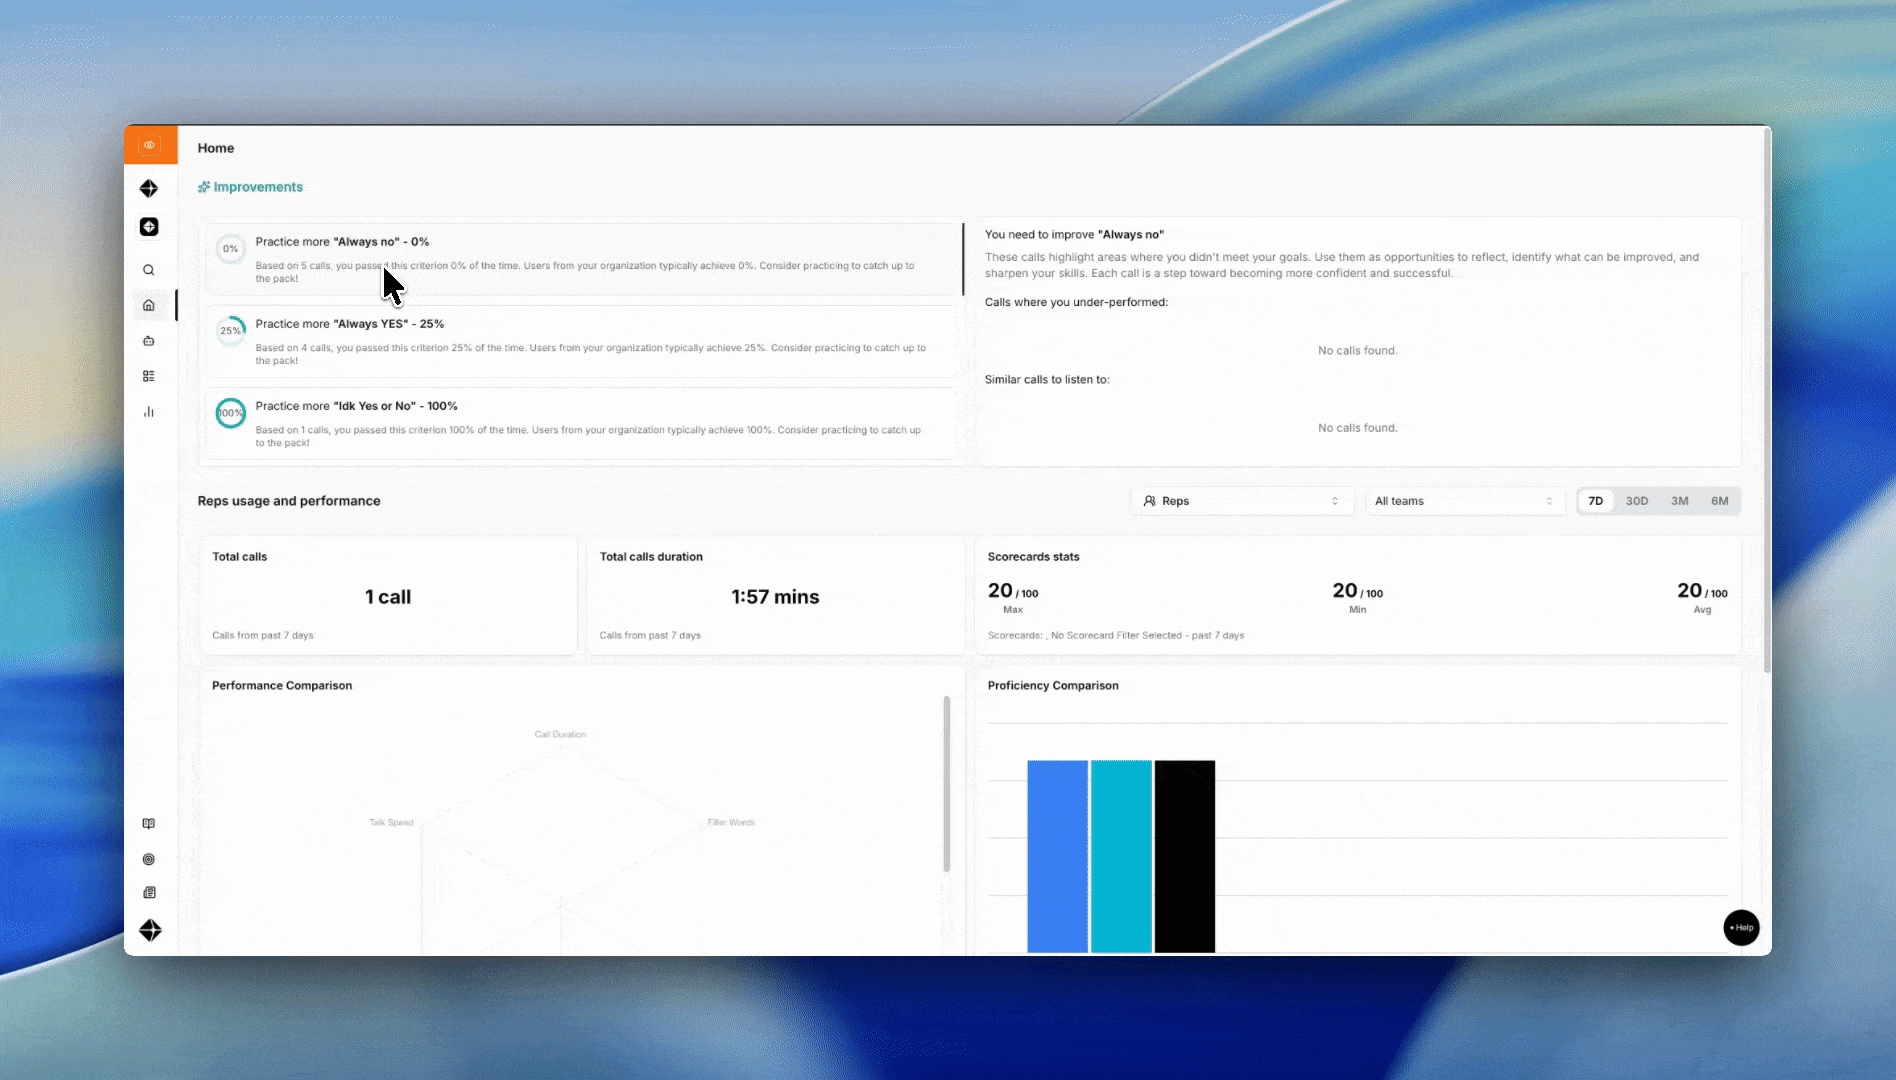The image size is (1896, 1080).
Task: Click "Reps usage and performance" heading
Action: tap(289, 501)
